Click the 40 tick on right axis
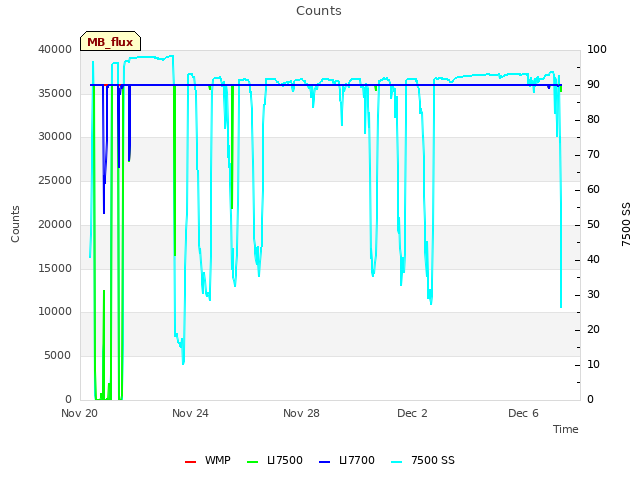Image resolution: width=640 pixels, height=480 pixels. [593, 260]
